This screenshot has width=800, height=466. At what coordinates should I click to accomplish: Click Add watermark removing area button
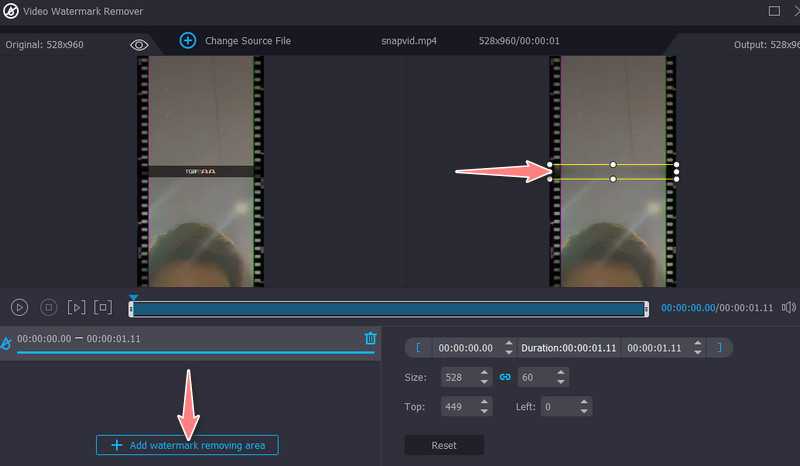coord(187,445)
